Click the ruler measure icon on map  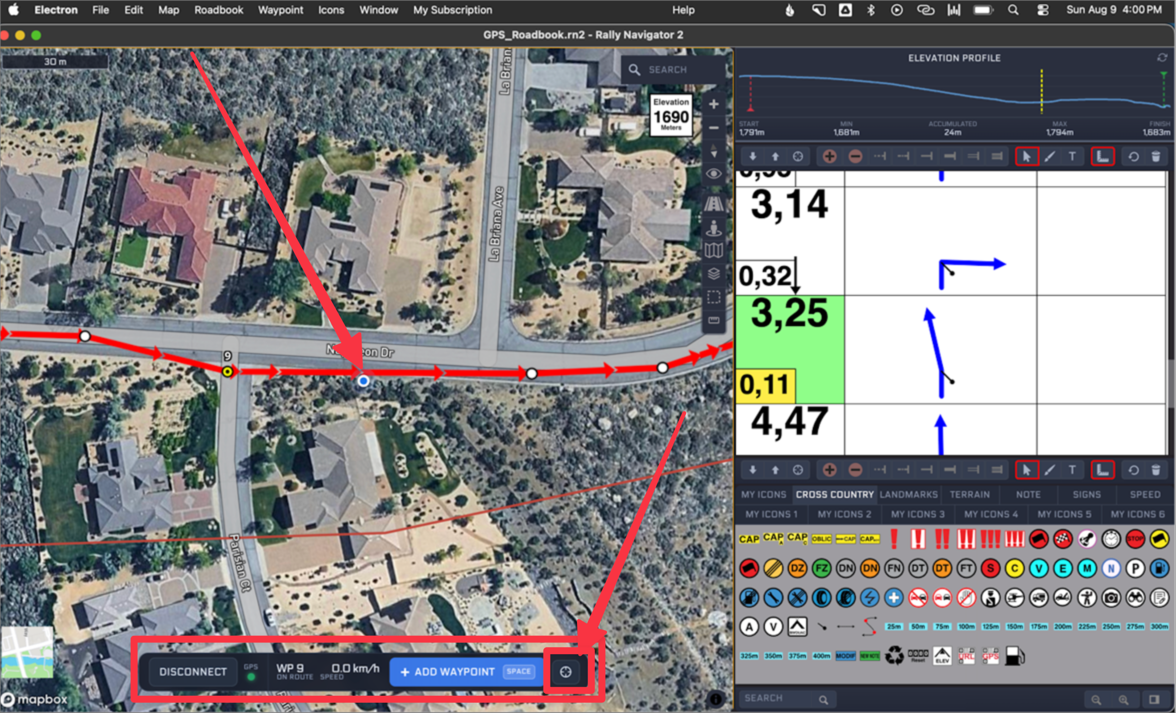click(713, 321)
